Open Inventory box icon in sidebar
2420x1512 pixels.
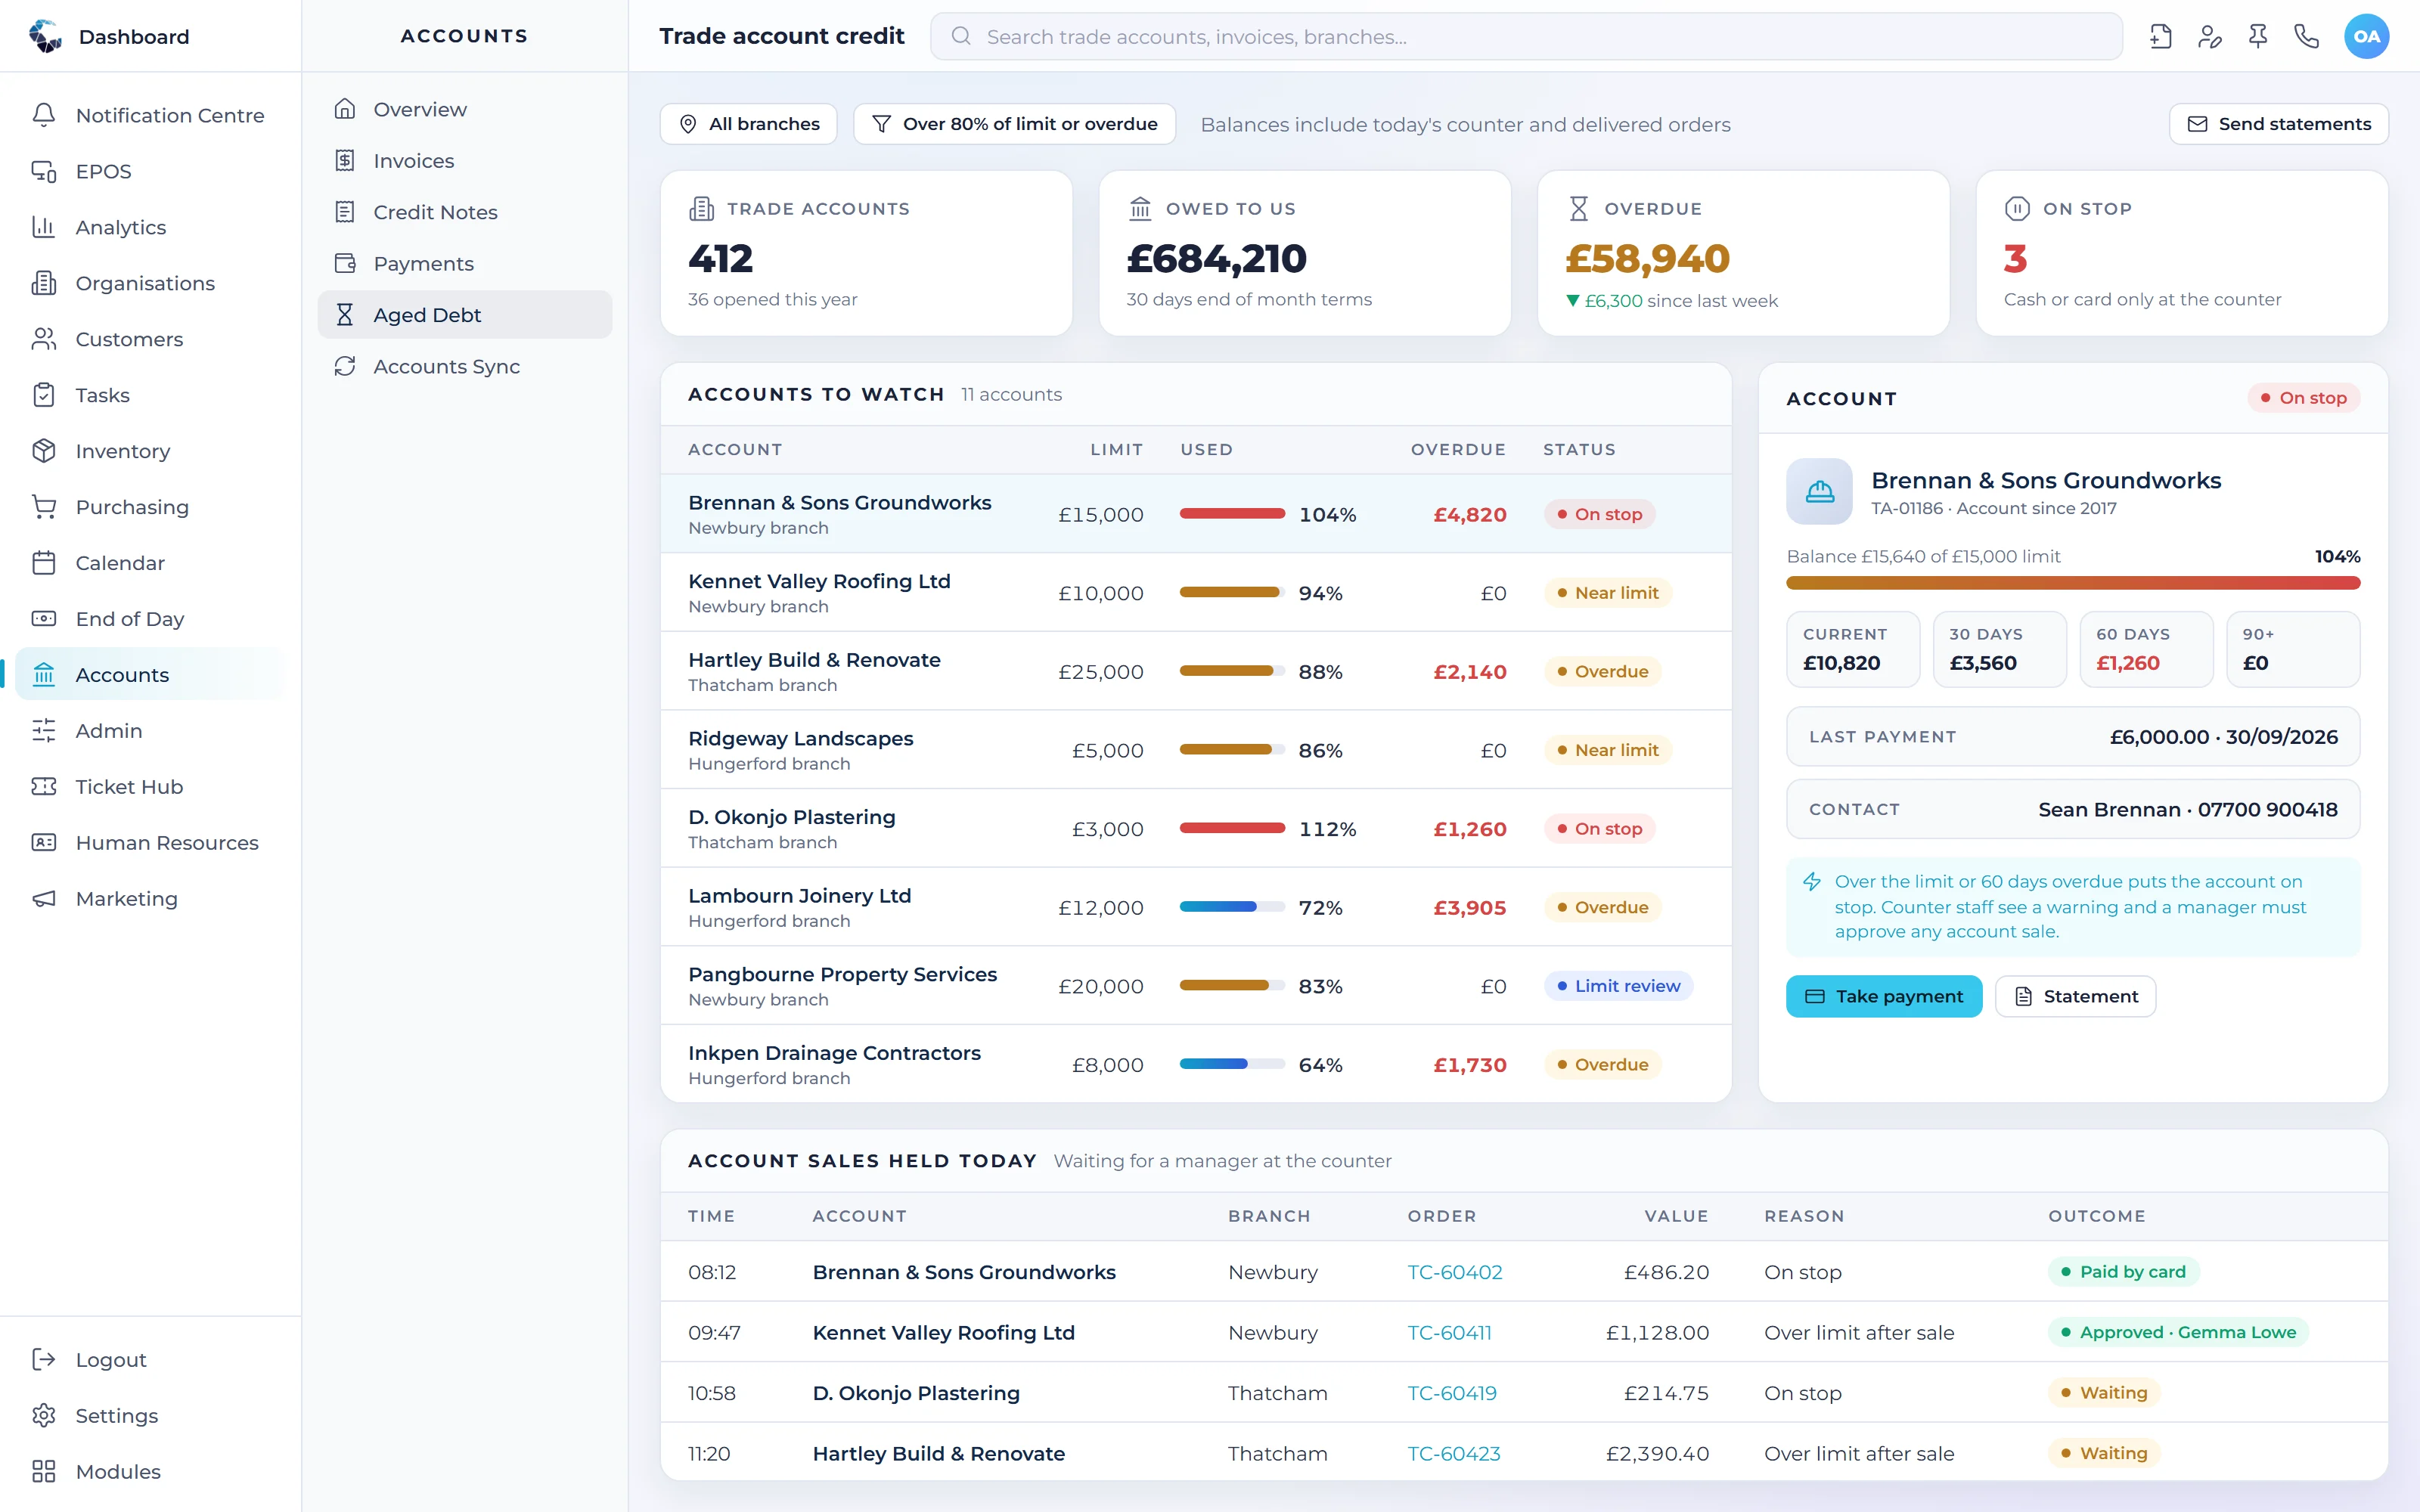[x=43, y=451]
